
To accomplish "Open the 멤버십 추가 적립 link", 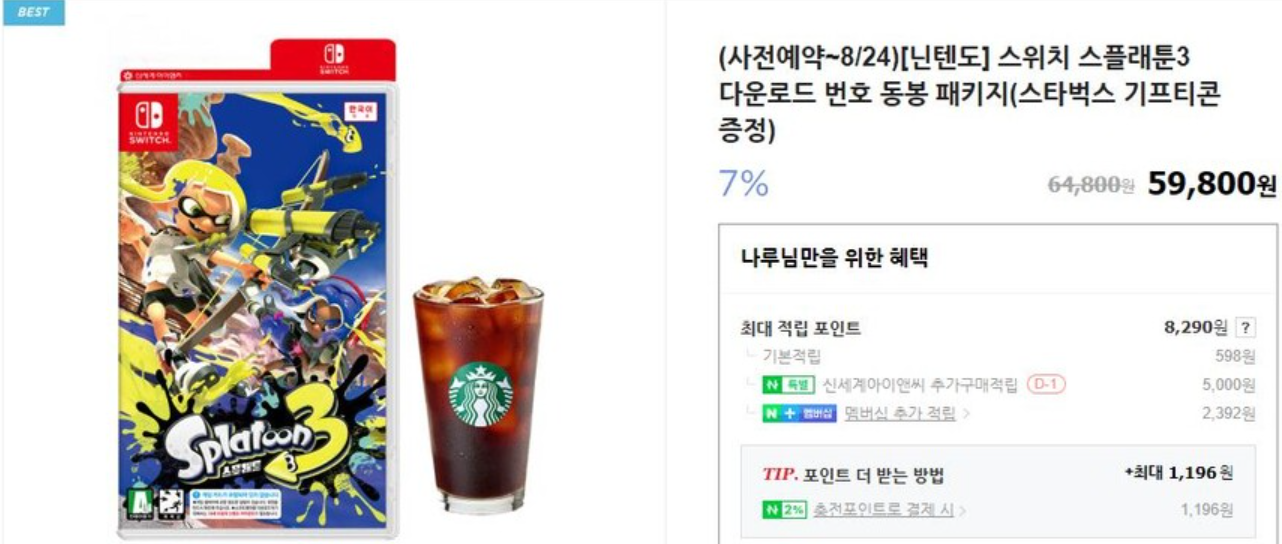I will [x=900, y=413].
